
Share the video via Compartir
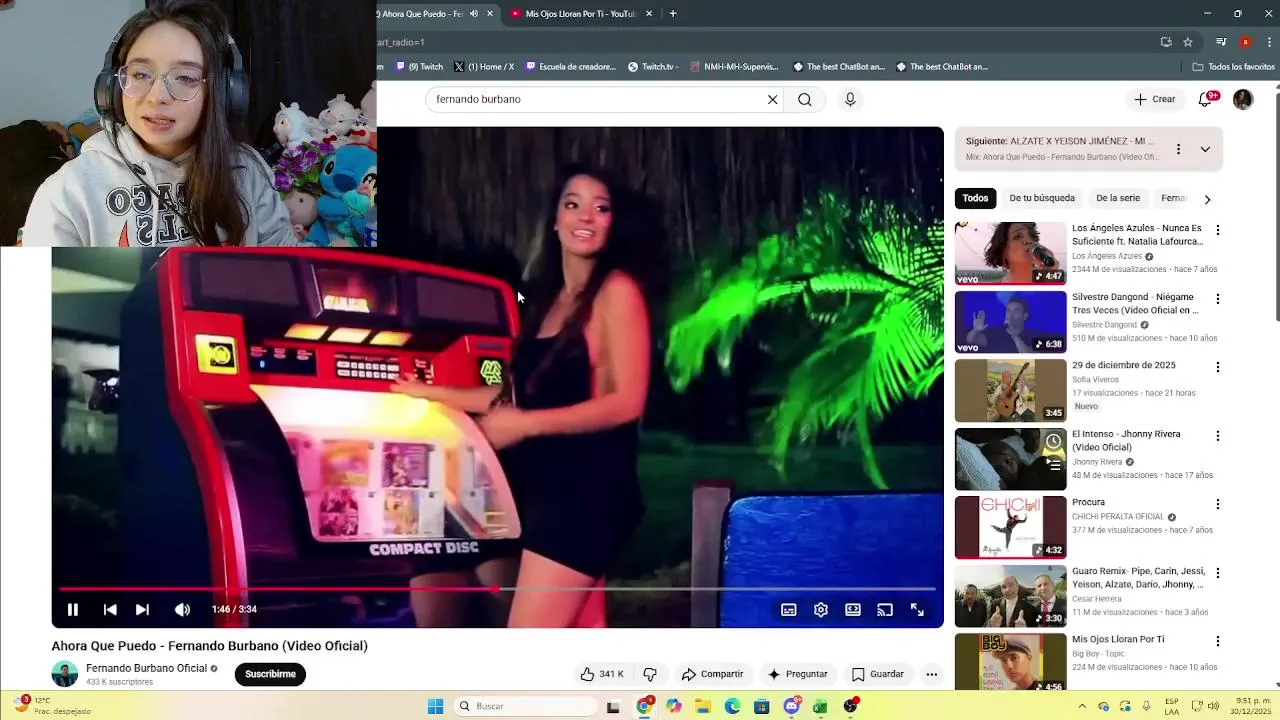[x=712, y=674]
